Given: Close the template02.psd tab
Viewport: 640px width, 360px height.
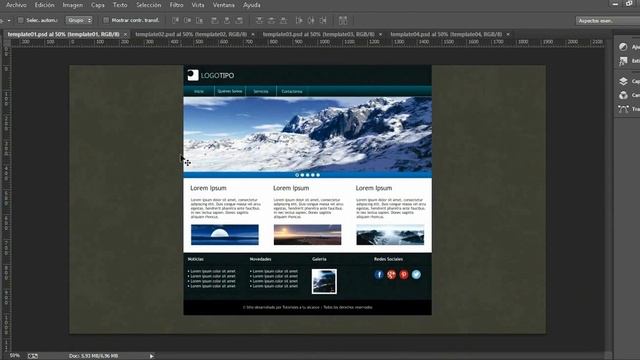Looking at the screenshot, I should tap(253, 34).
